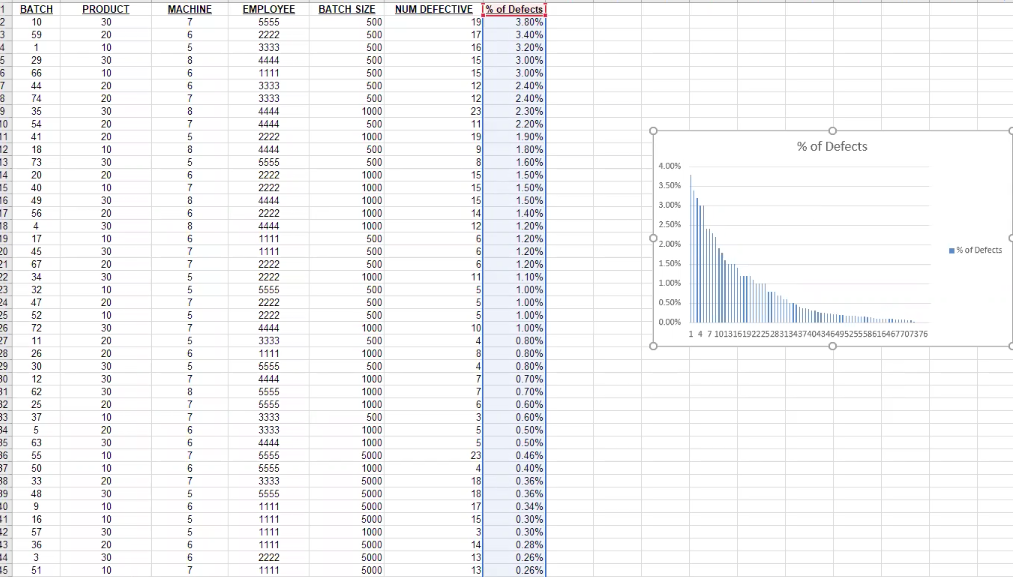The image size is (1013, 577).
Task: Select the batch number 74 cell
Action: 36,98
